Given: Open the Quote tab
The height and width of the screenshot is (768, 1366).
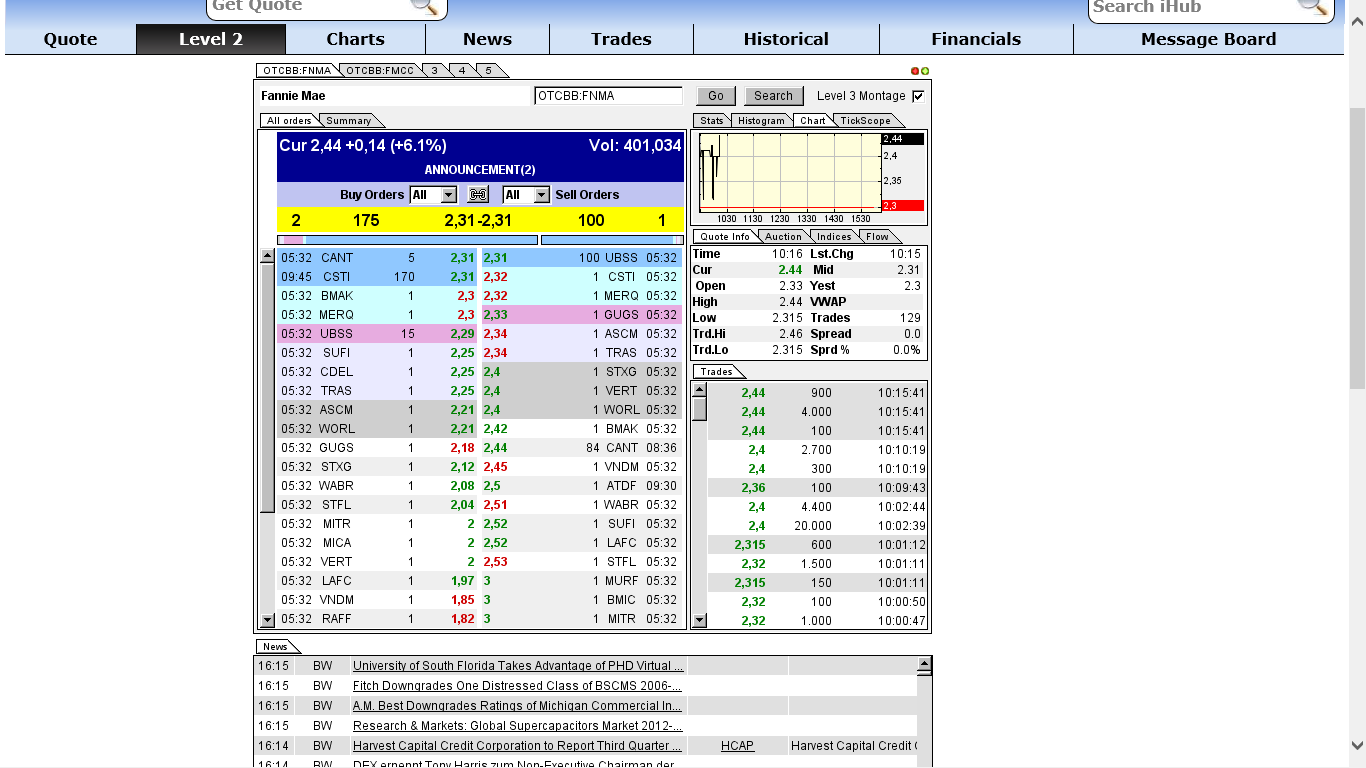Looking at the screenshot, I should point(70,39).
